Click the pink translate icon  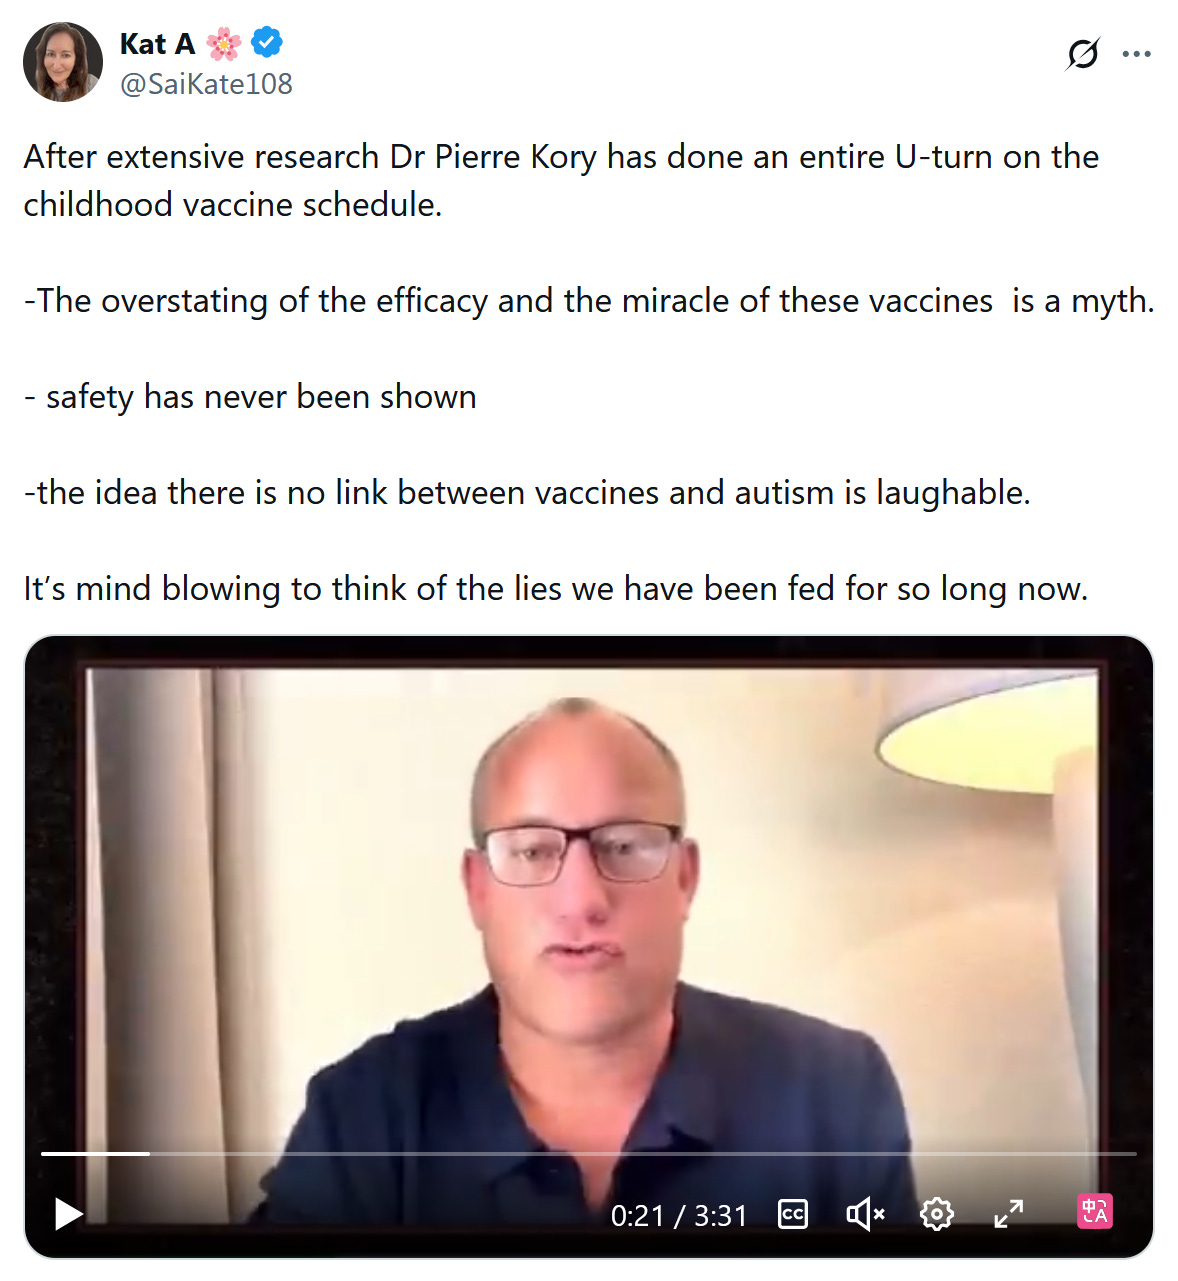(1095, 1211)
